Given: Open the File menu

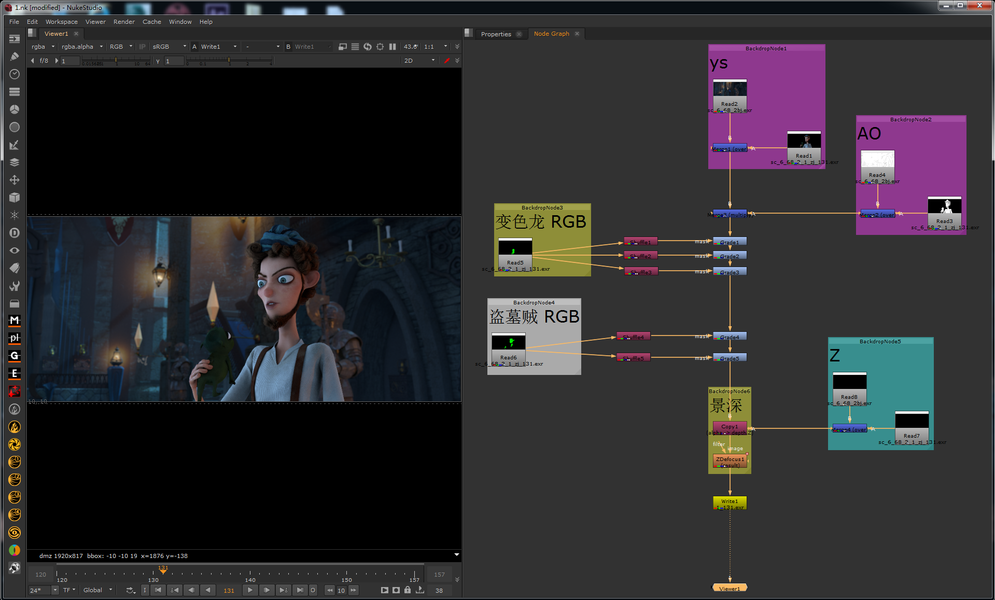Looking at the screenshot, I should (x=14, y=22).
